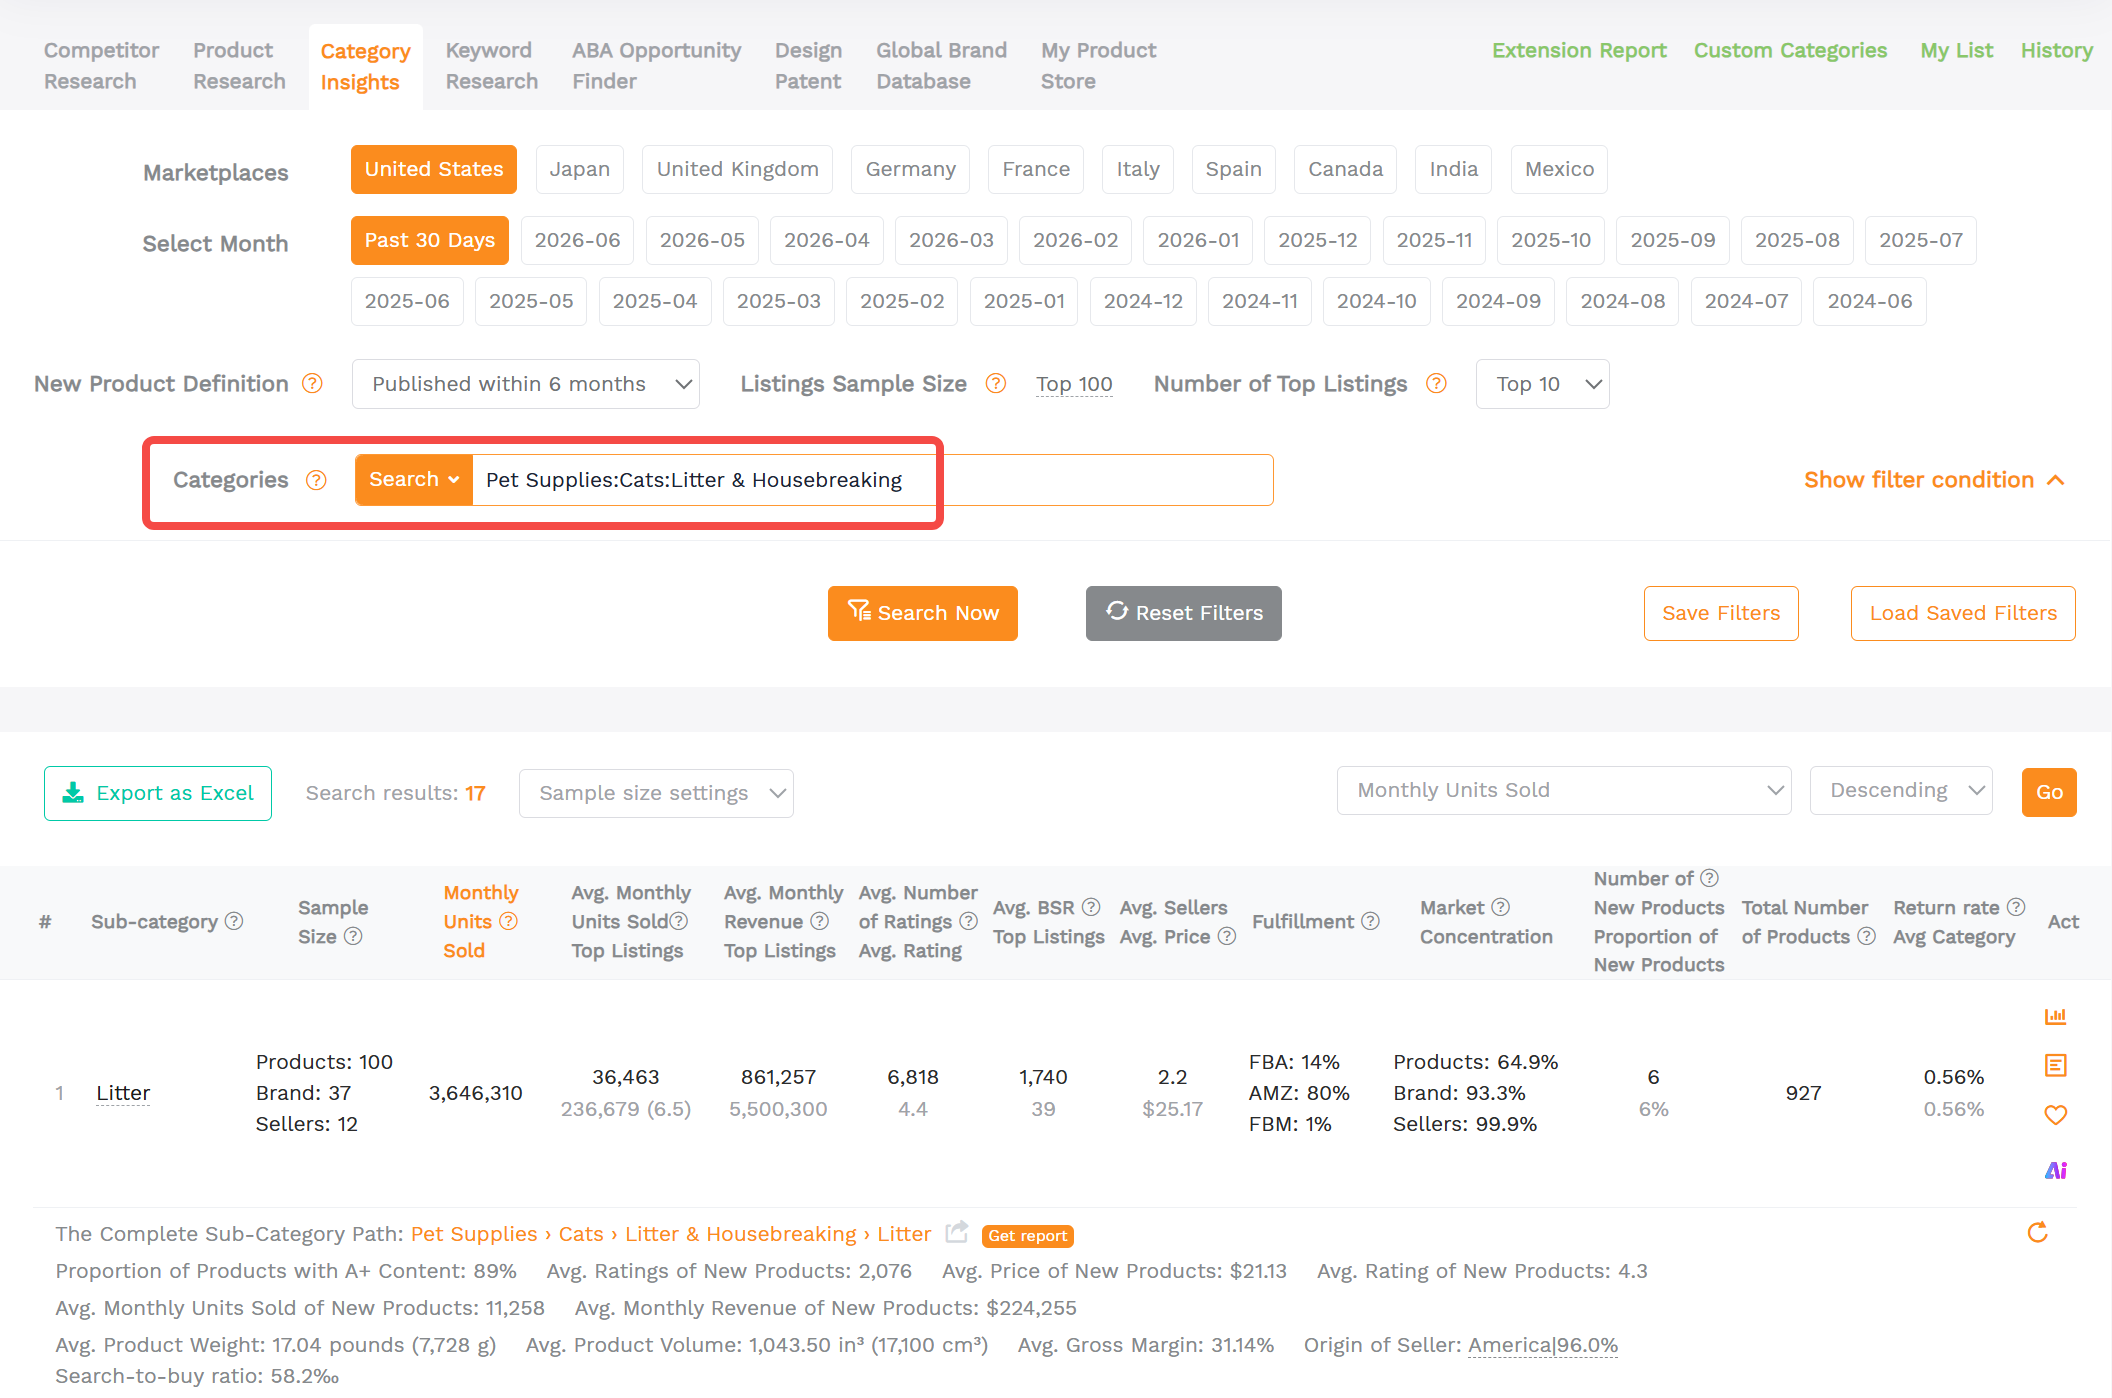Choose month 2025-12

click(1317, 240)
